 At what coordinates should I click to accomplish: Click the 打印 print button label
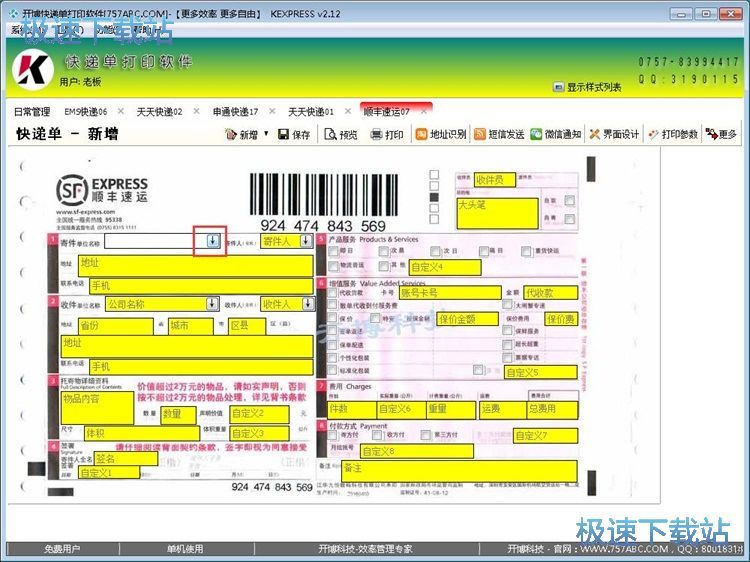pyautogui.click(x=394, y=135)
